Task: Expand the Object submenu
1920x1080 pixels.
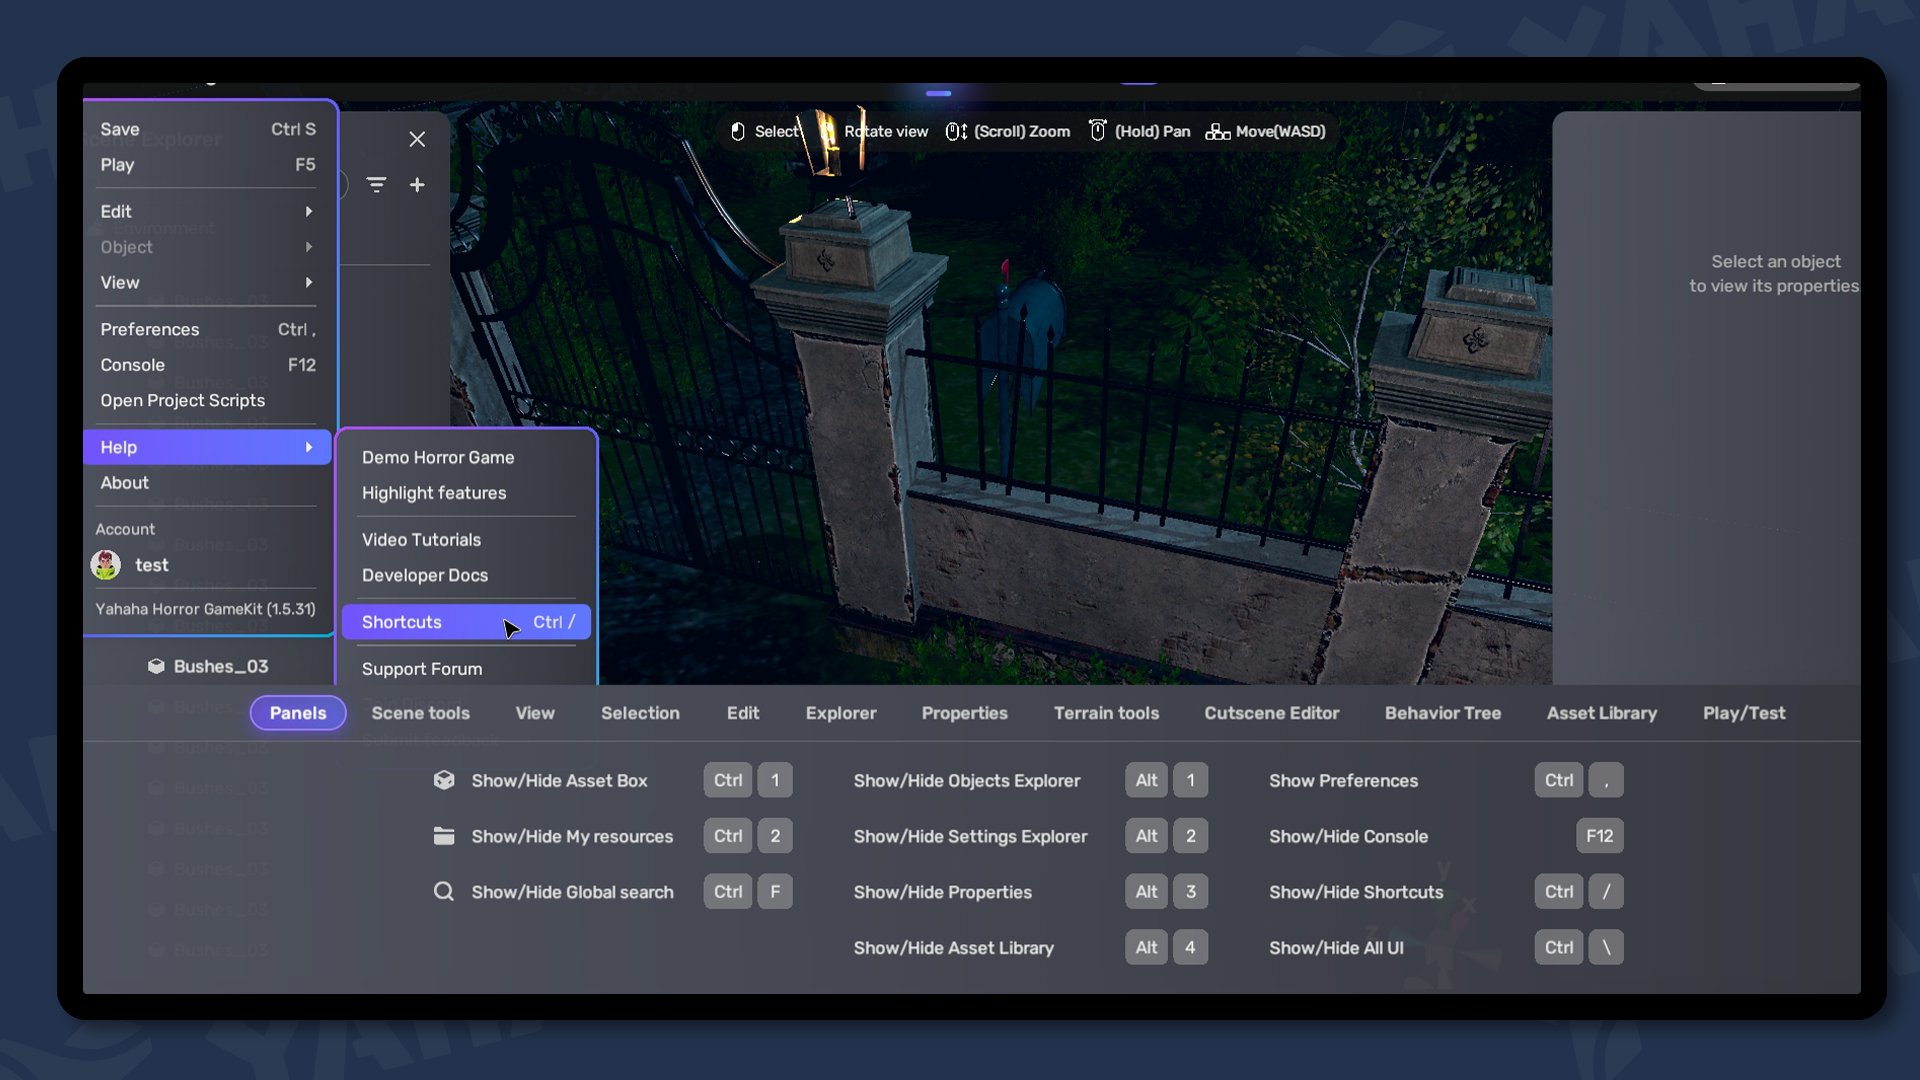Action: [x=207, y=247]
